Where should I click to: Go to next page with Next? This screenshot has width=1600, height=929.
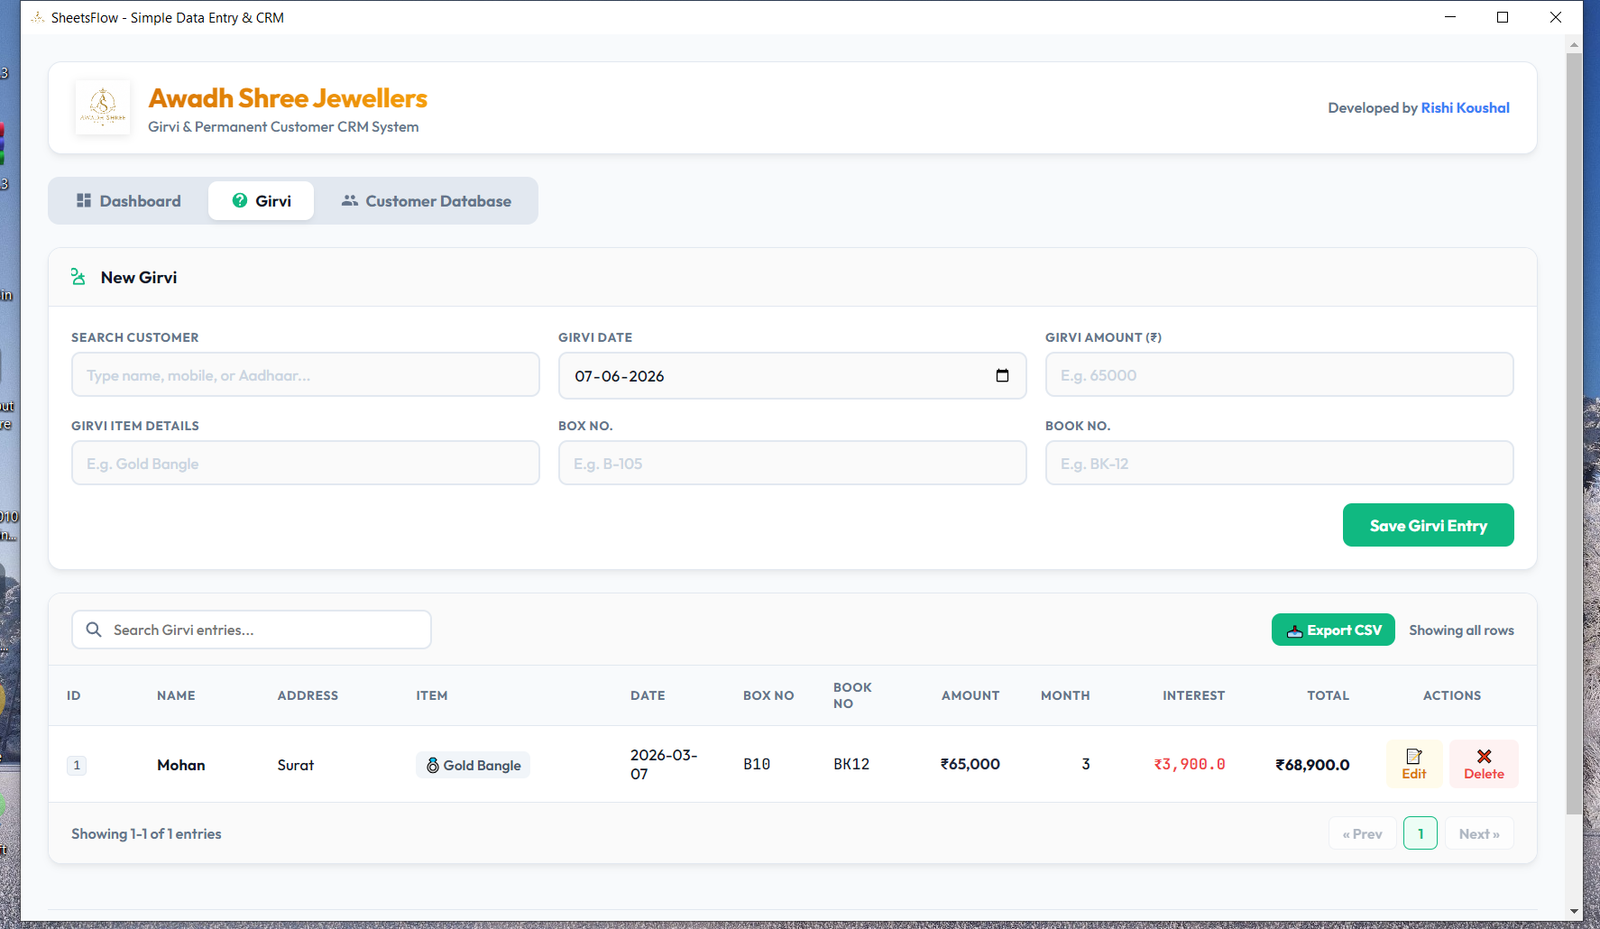point(1479,834)
